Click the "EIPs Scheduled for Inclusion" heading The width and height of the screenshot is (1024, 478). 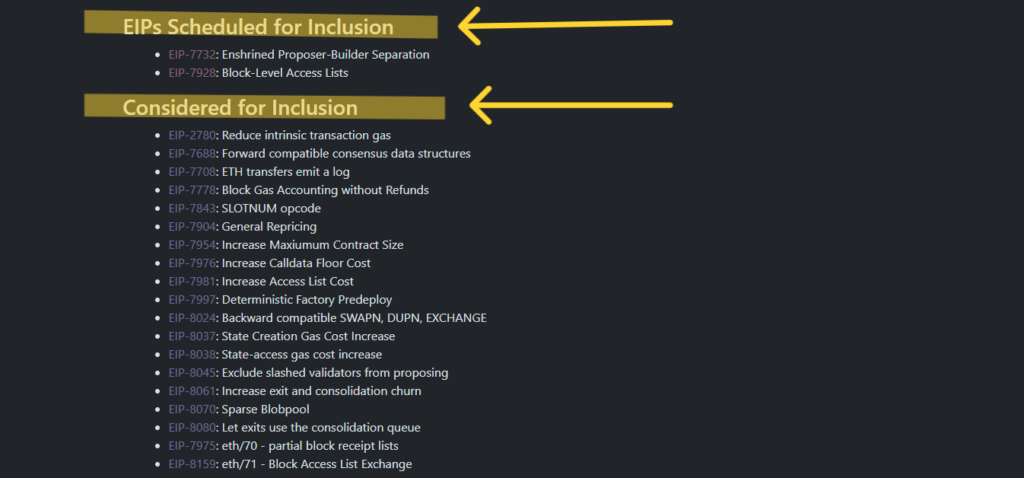258,27
